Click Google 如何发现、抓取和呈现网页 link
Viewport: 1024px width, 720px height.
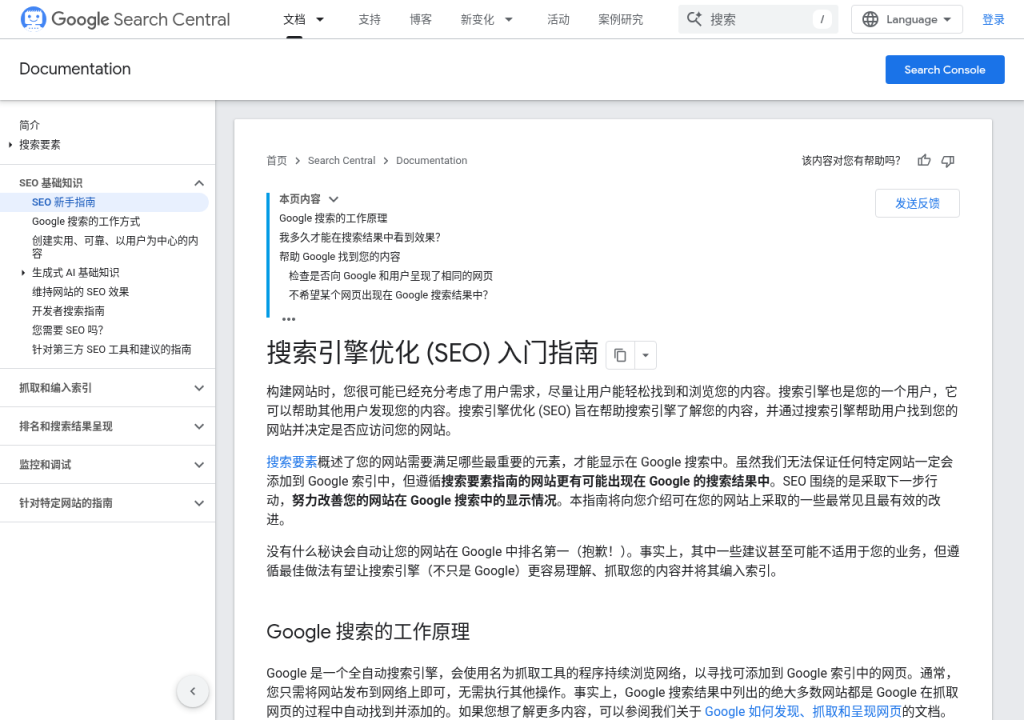click(803, 712)
